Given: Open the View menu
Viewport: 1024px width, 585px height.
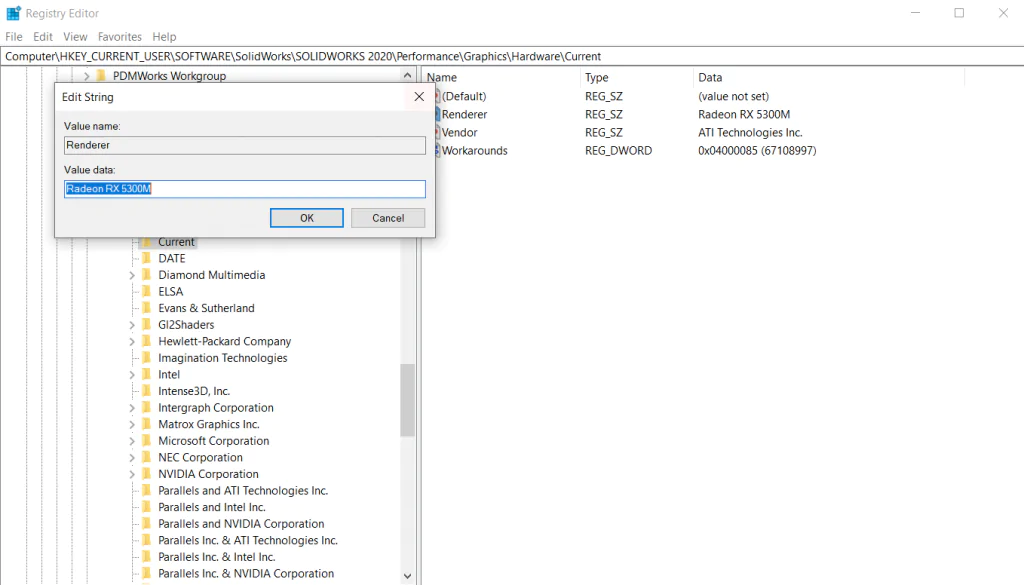Looking at the screenshot, I should click(x=75, y=37).
